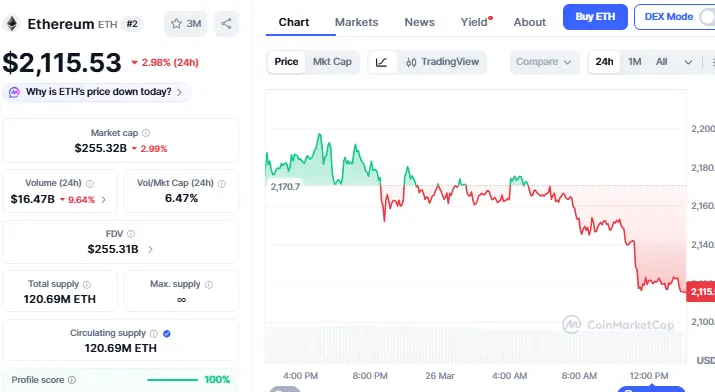Set chart range to All
The height and width of the screenshot is (392, 715).
click(662, 62)
